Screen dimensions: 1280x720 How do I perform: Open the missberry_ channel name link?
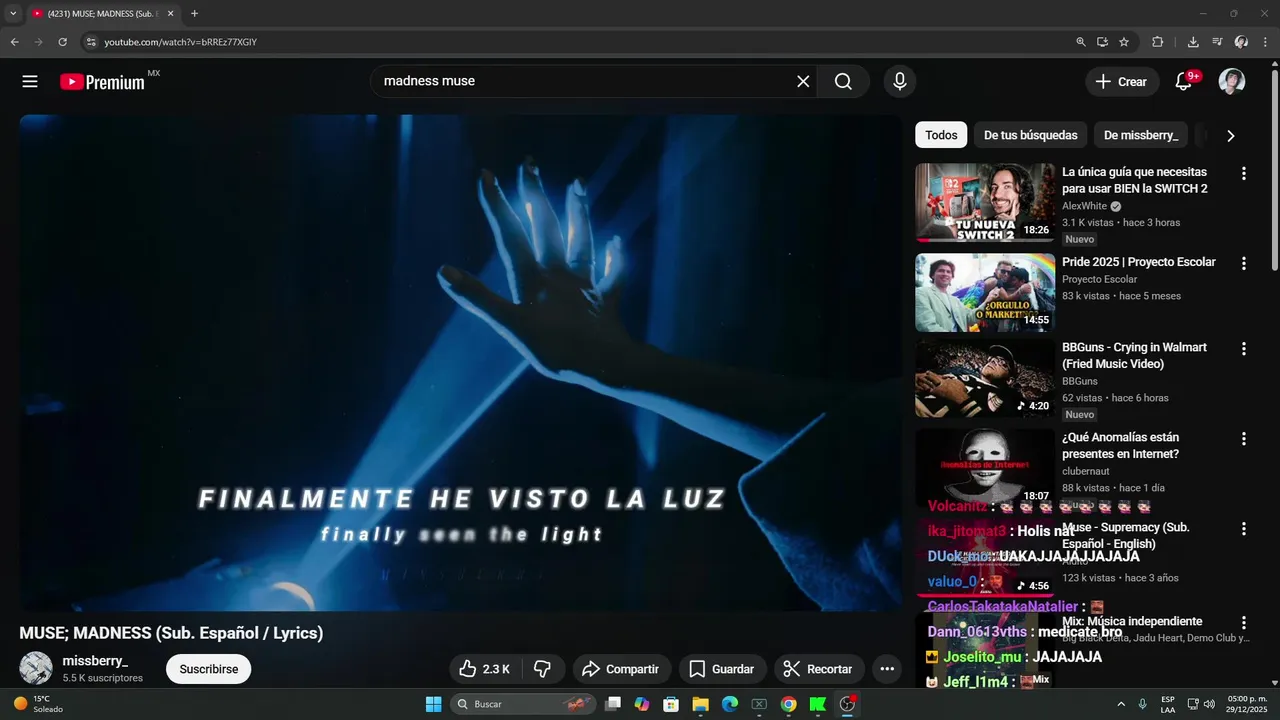[95, 661]
